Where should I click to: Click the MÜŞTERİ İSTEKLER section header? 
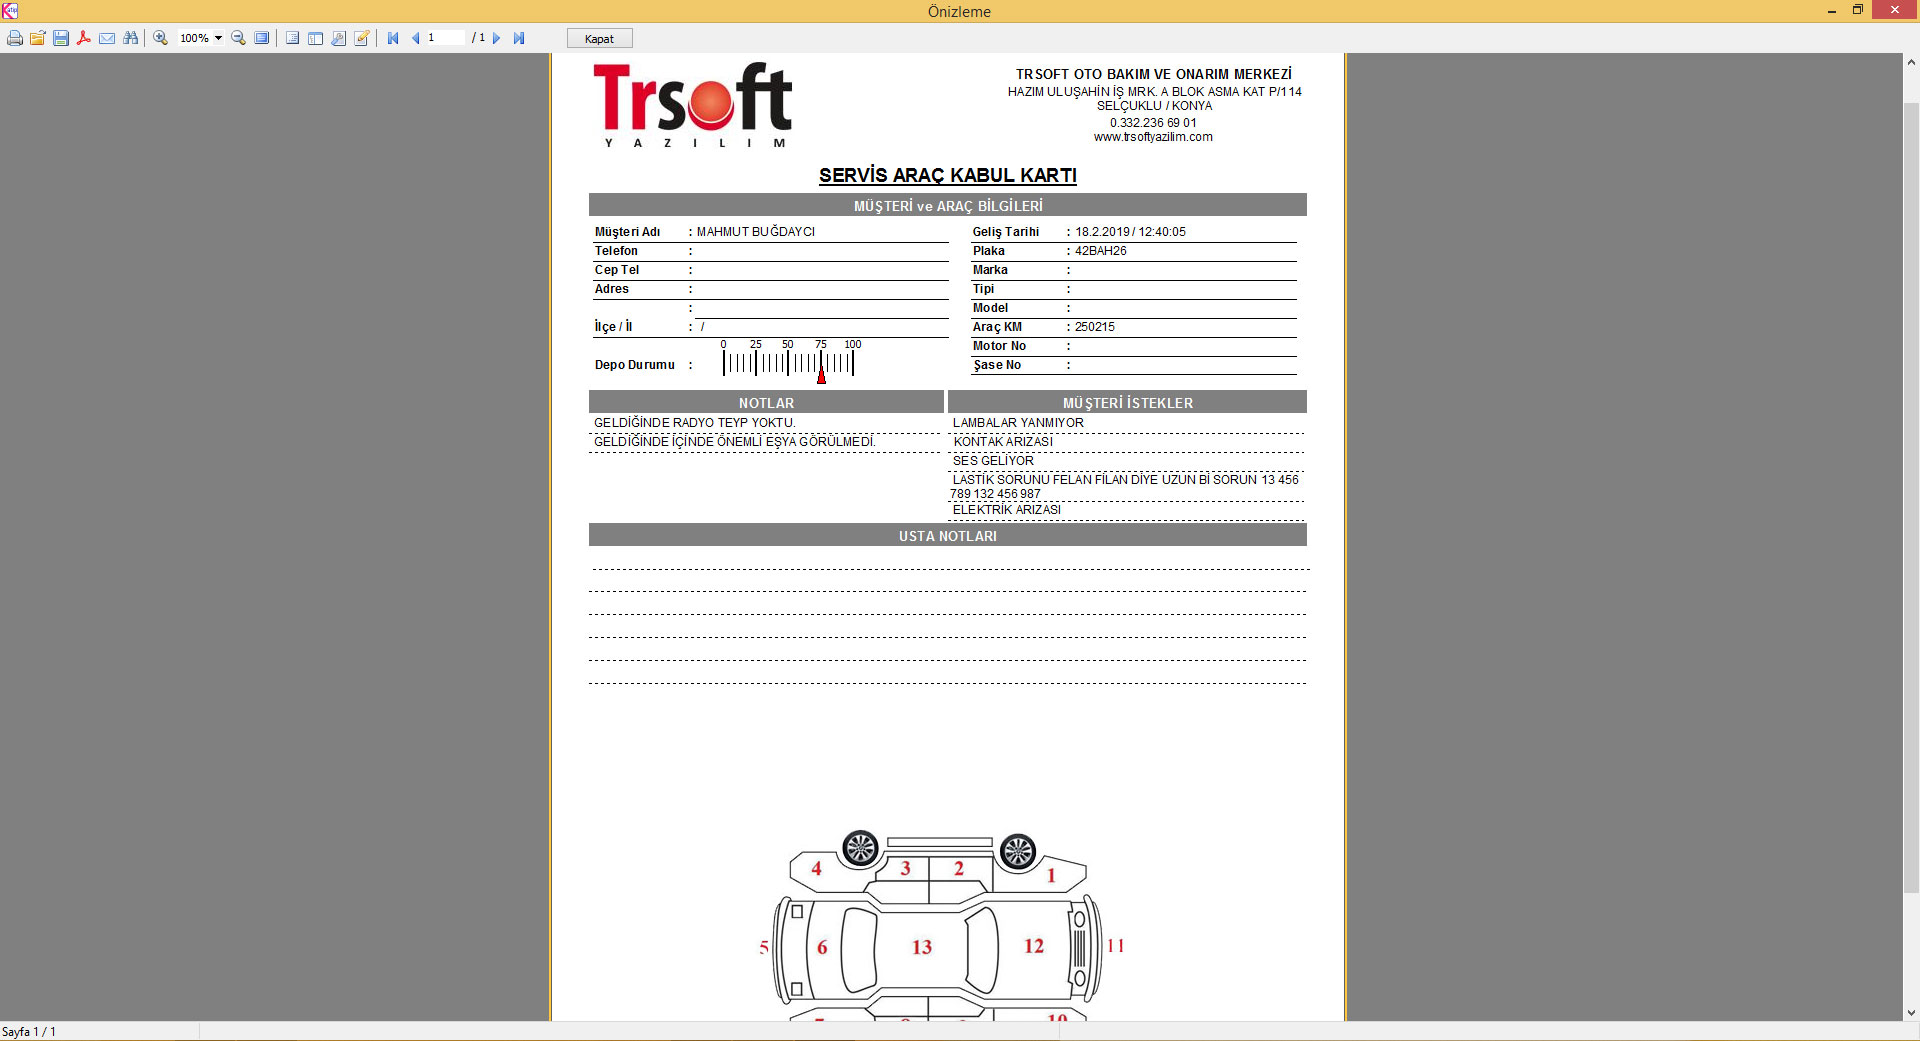tap(1128, 402)
